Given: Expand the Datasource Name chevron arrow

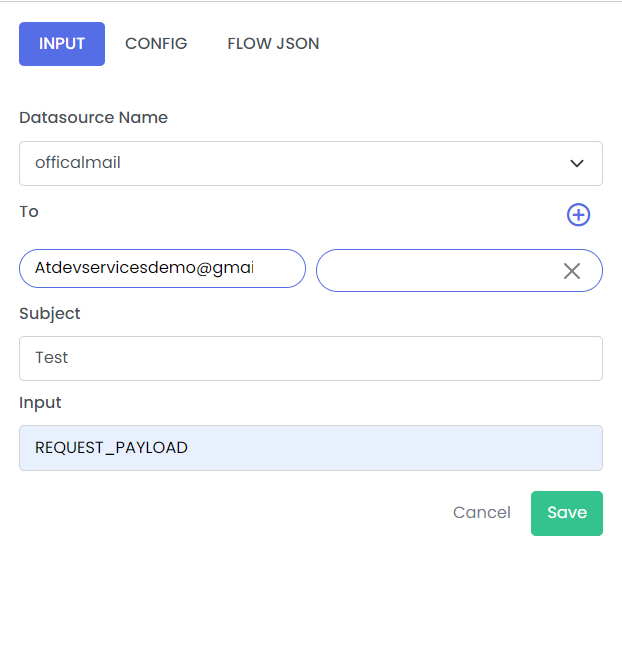Looking at the screenshot, I should click(x=577, y=164).
